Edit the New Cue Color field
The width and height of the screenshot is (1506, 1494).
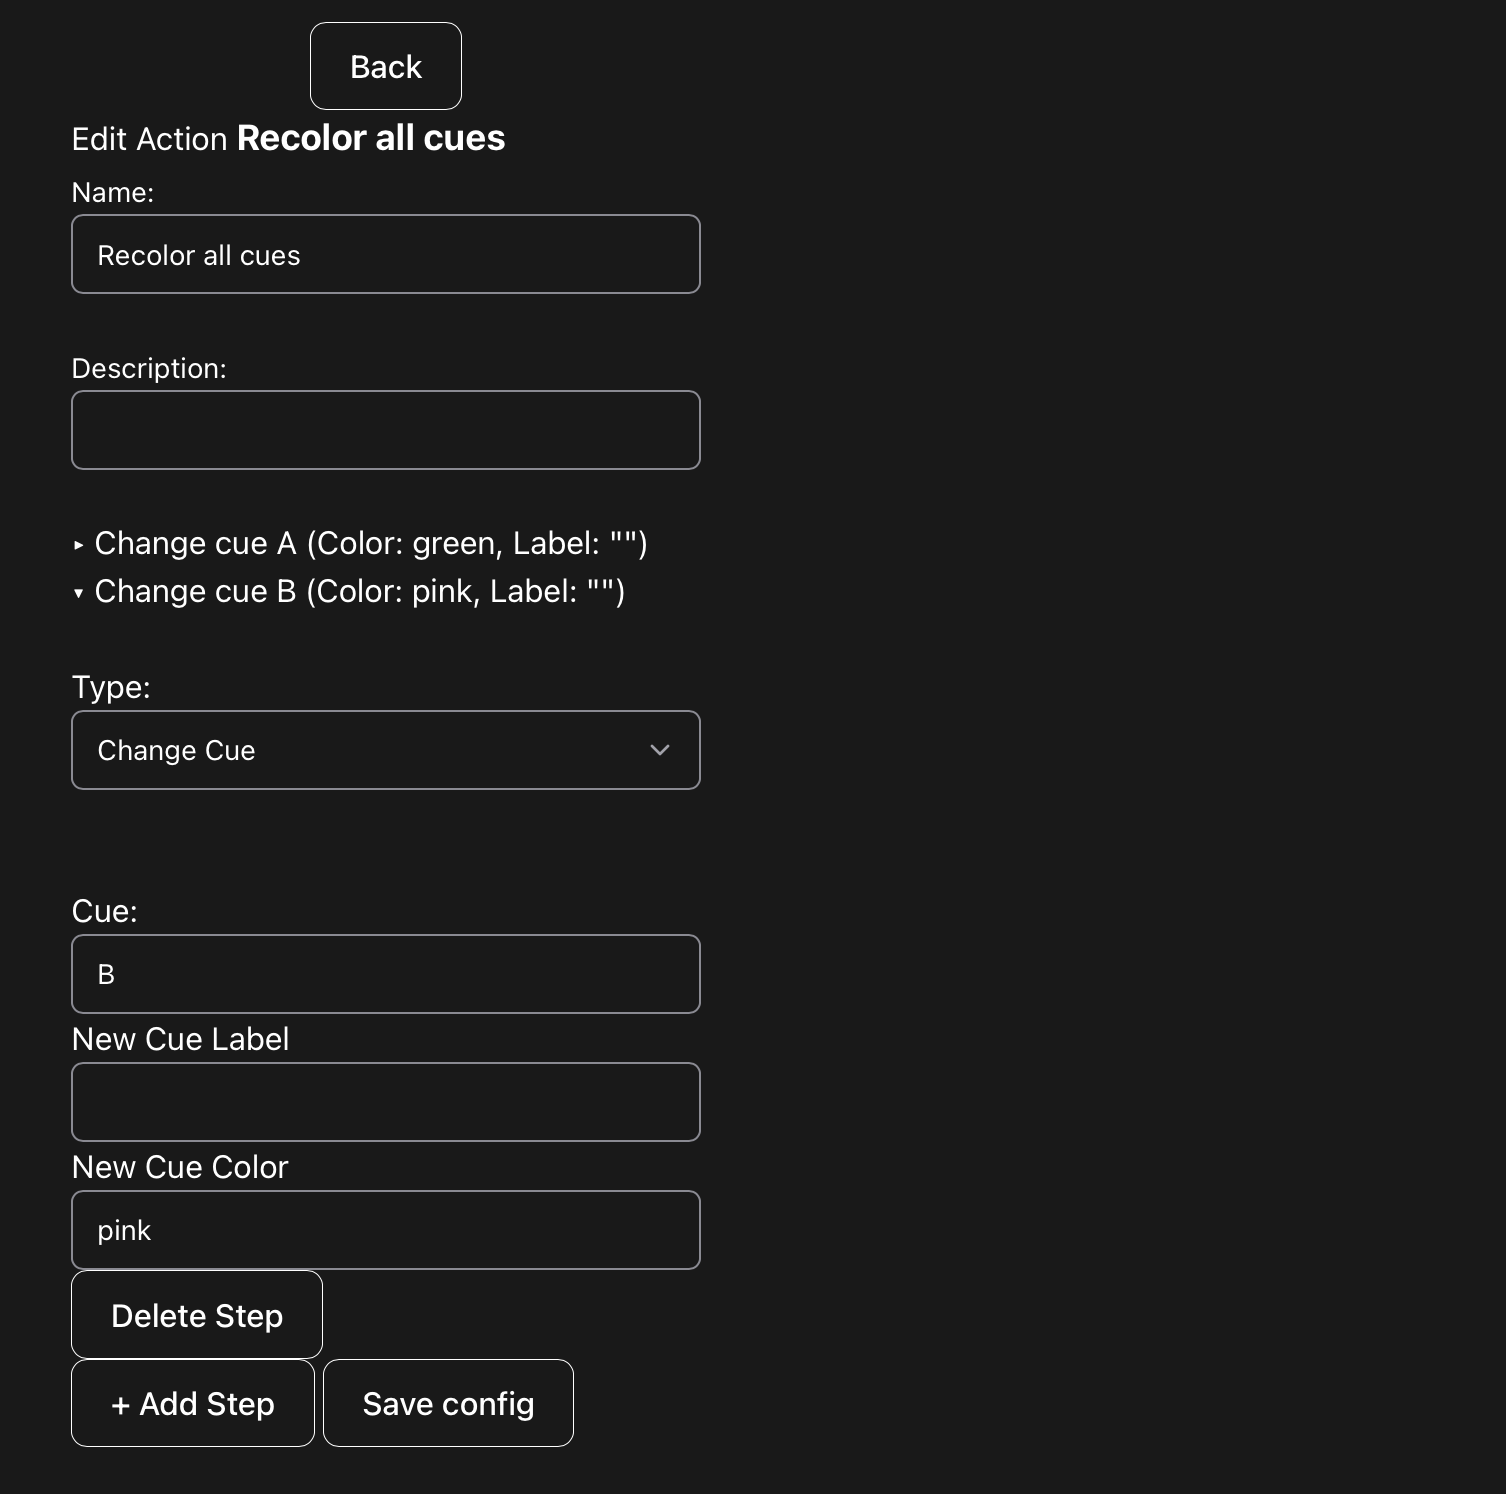click(x=386, y=1230)
